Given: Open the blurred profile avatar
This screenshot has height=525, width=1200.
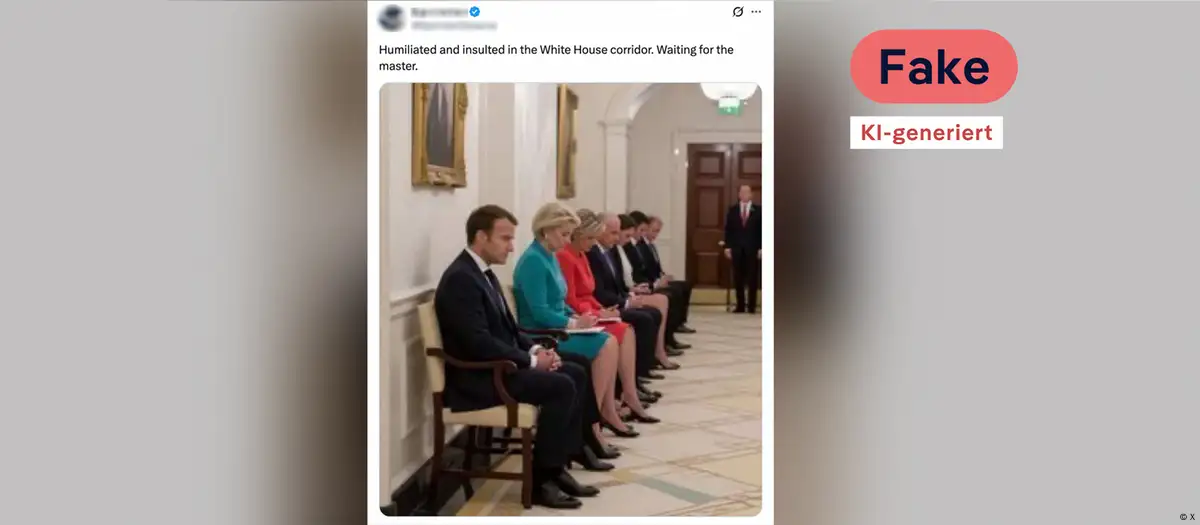Looking at the screenshot, I should pos(392,18).
